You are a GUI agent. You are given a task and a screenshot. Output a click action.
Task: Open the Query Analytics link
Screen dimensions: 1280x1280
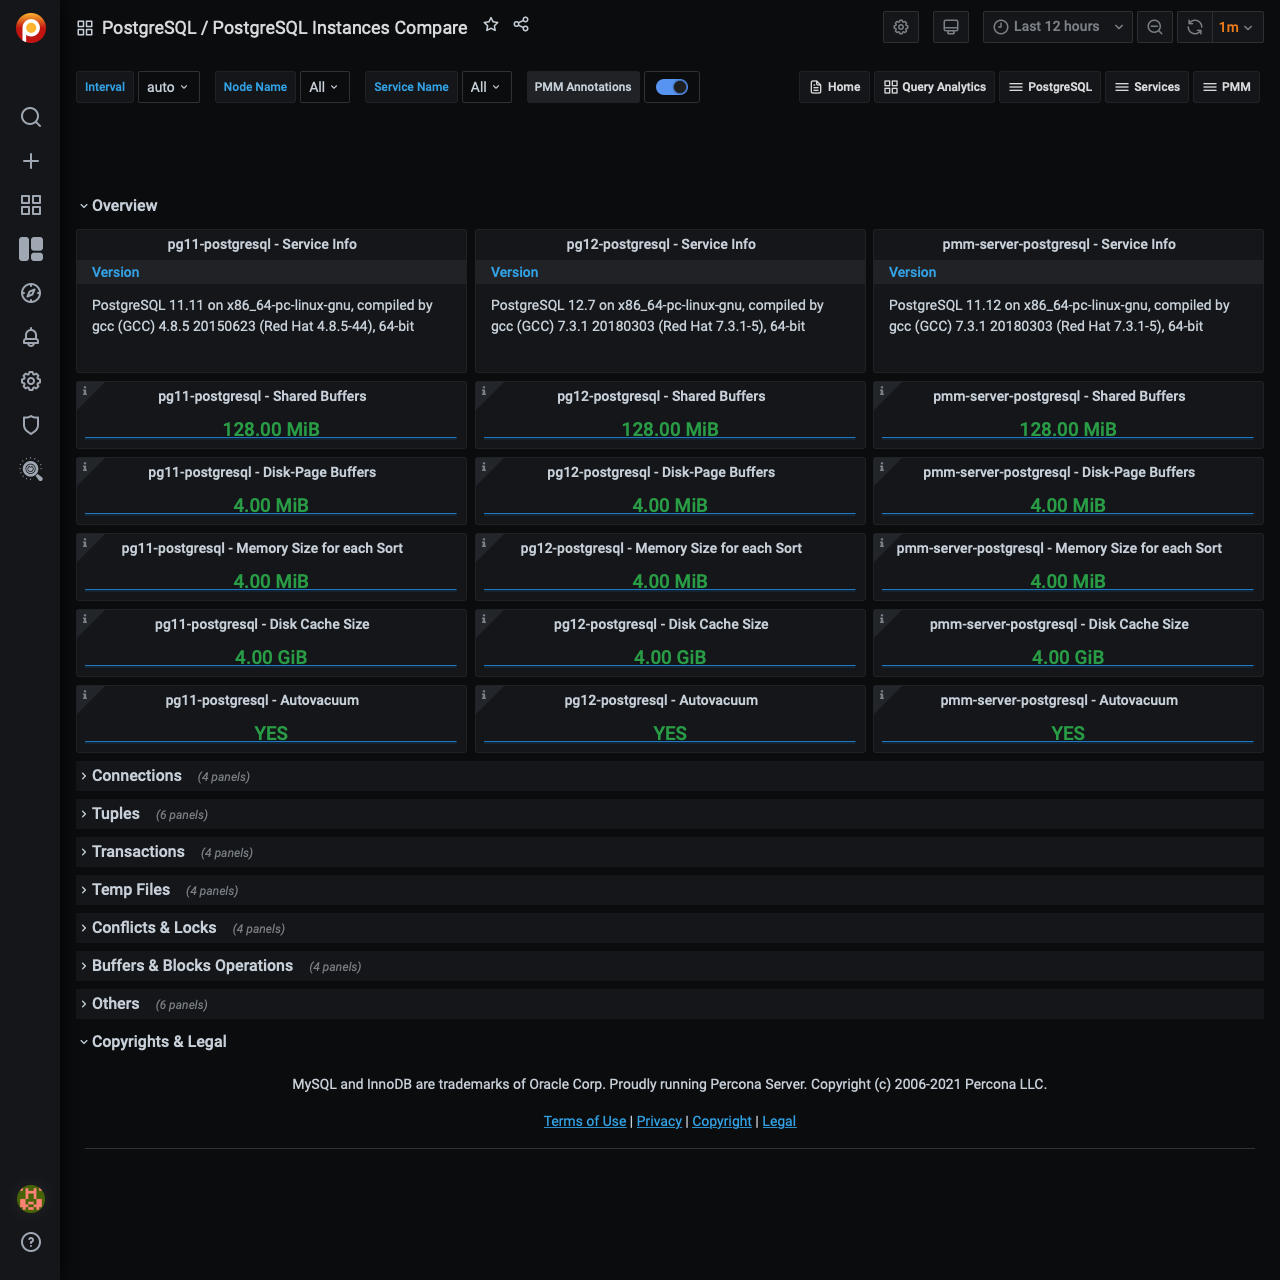point(935,87)
